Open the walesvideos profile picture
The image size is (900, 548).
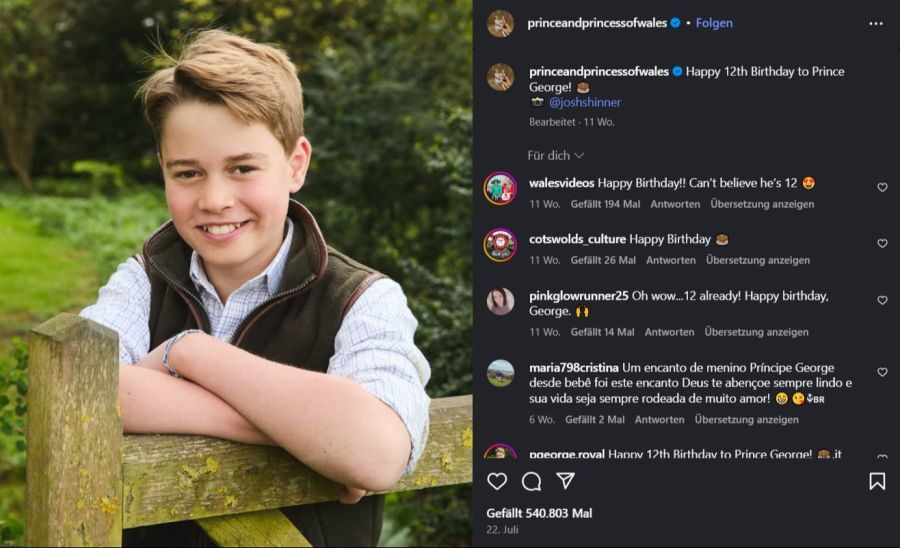click(500, 188)
